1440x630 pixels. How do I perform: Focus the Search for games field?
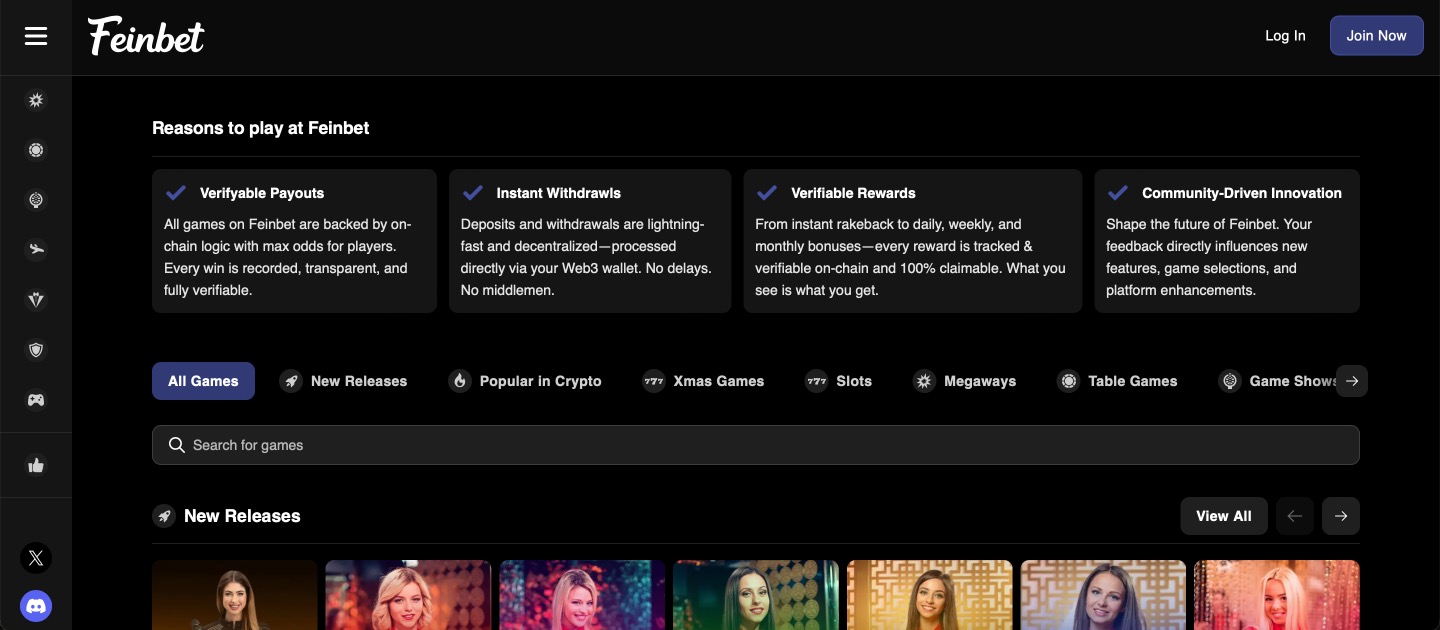(x=755, y=445)
